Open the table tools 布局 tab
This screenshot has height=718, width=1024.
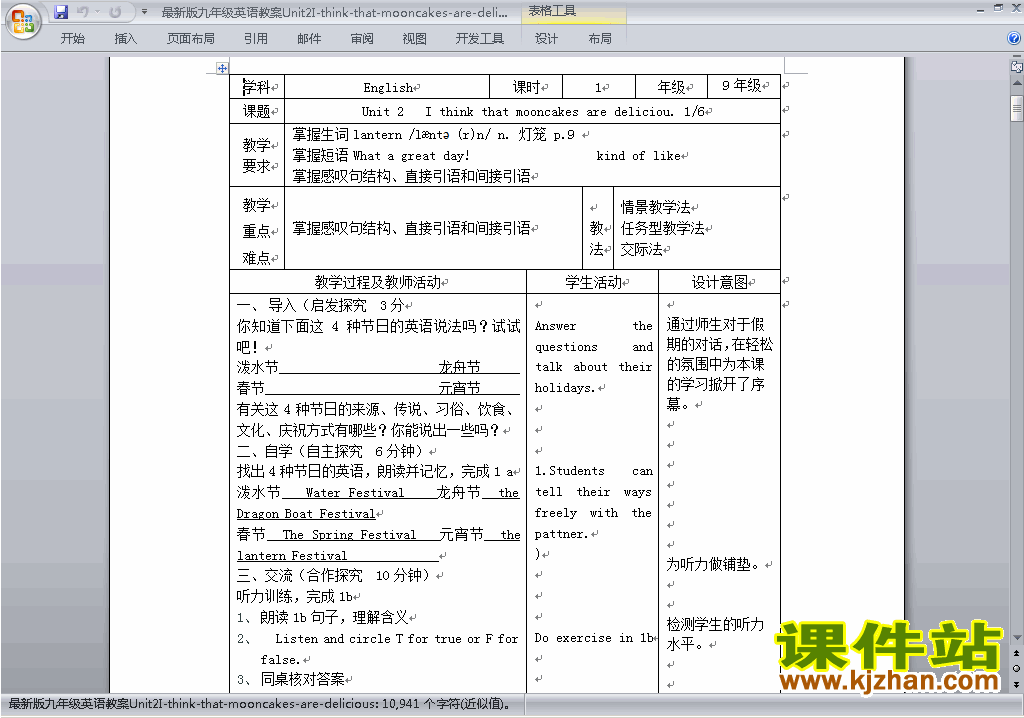point(600,39)
